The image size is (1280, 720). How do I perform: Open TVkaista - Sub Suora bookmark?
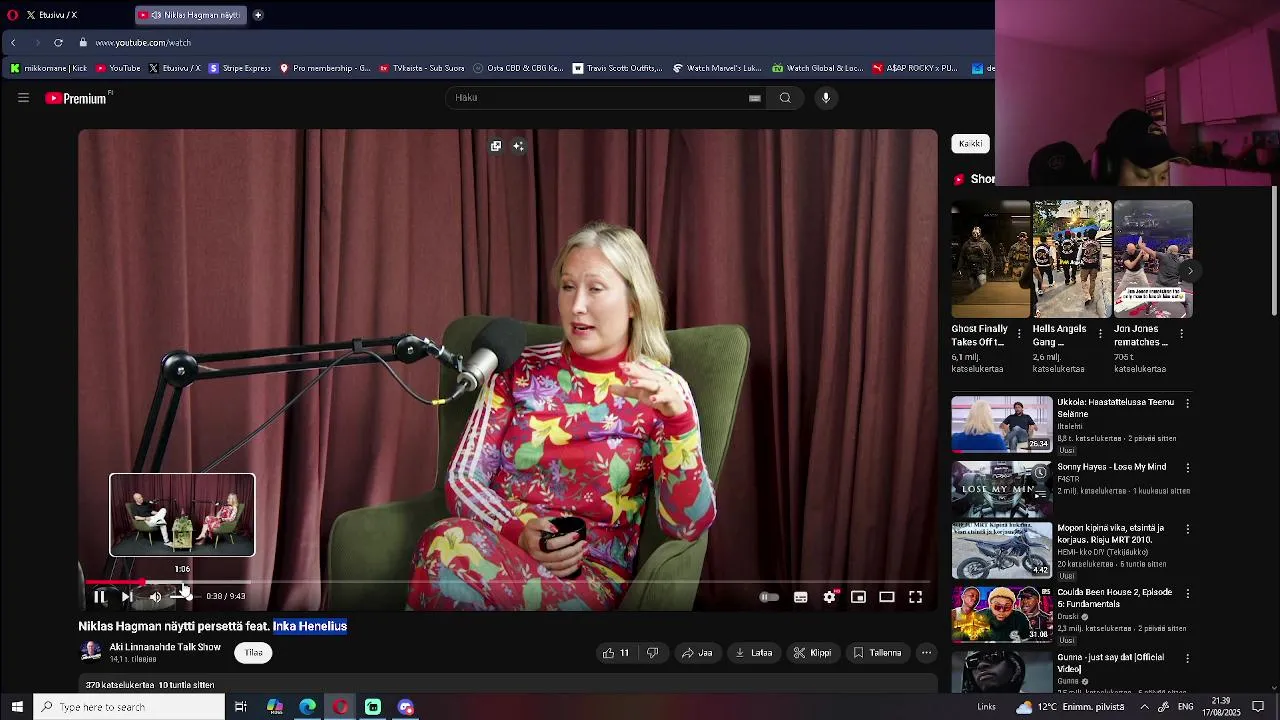click(421, 68)
